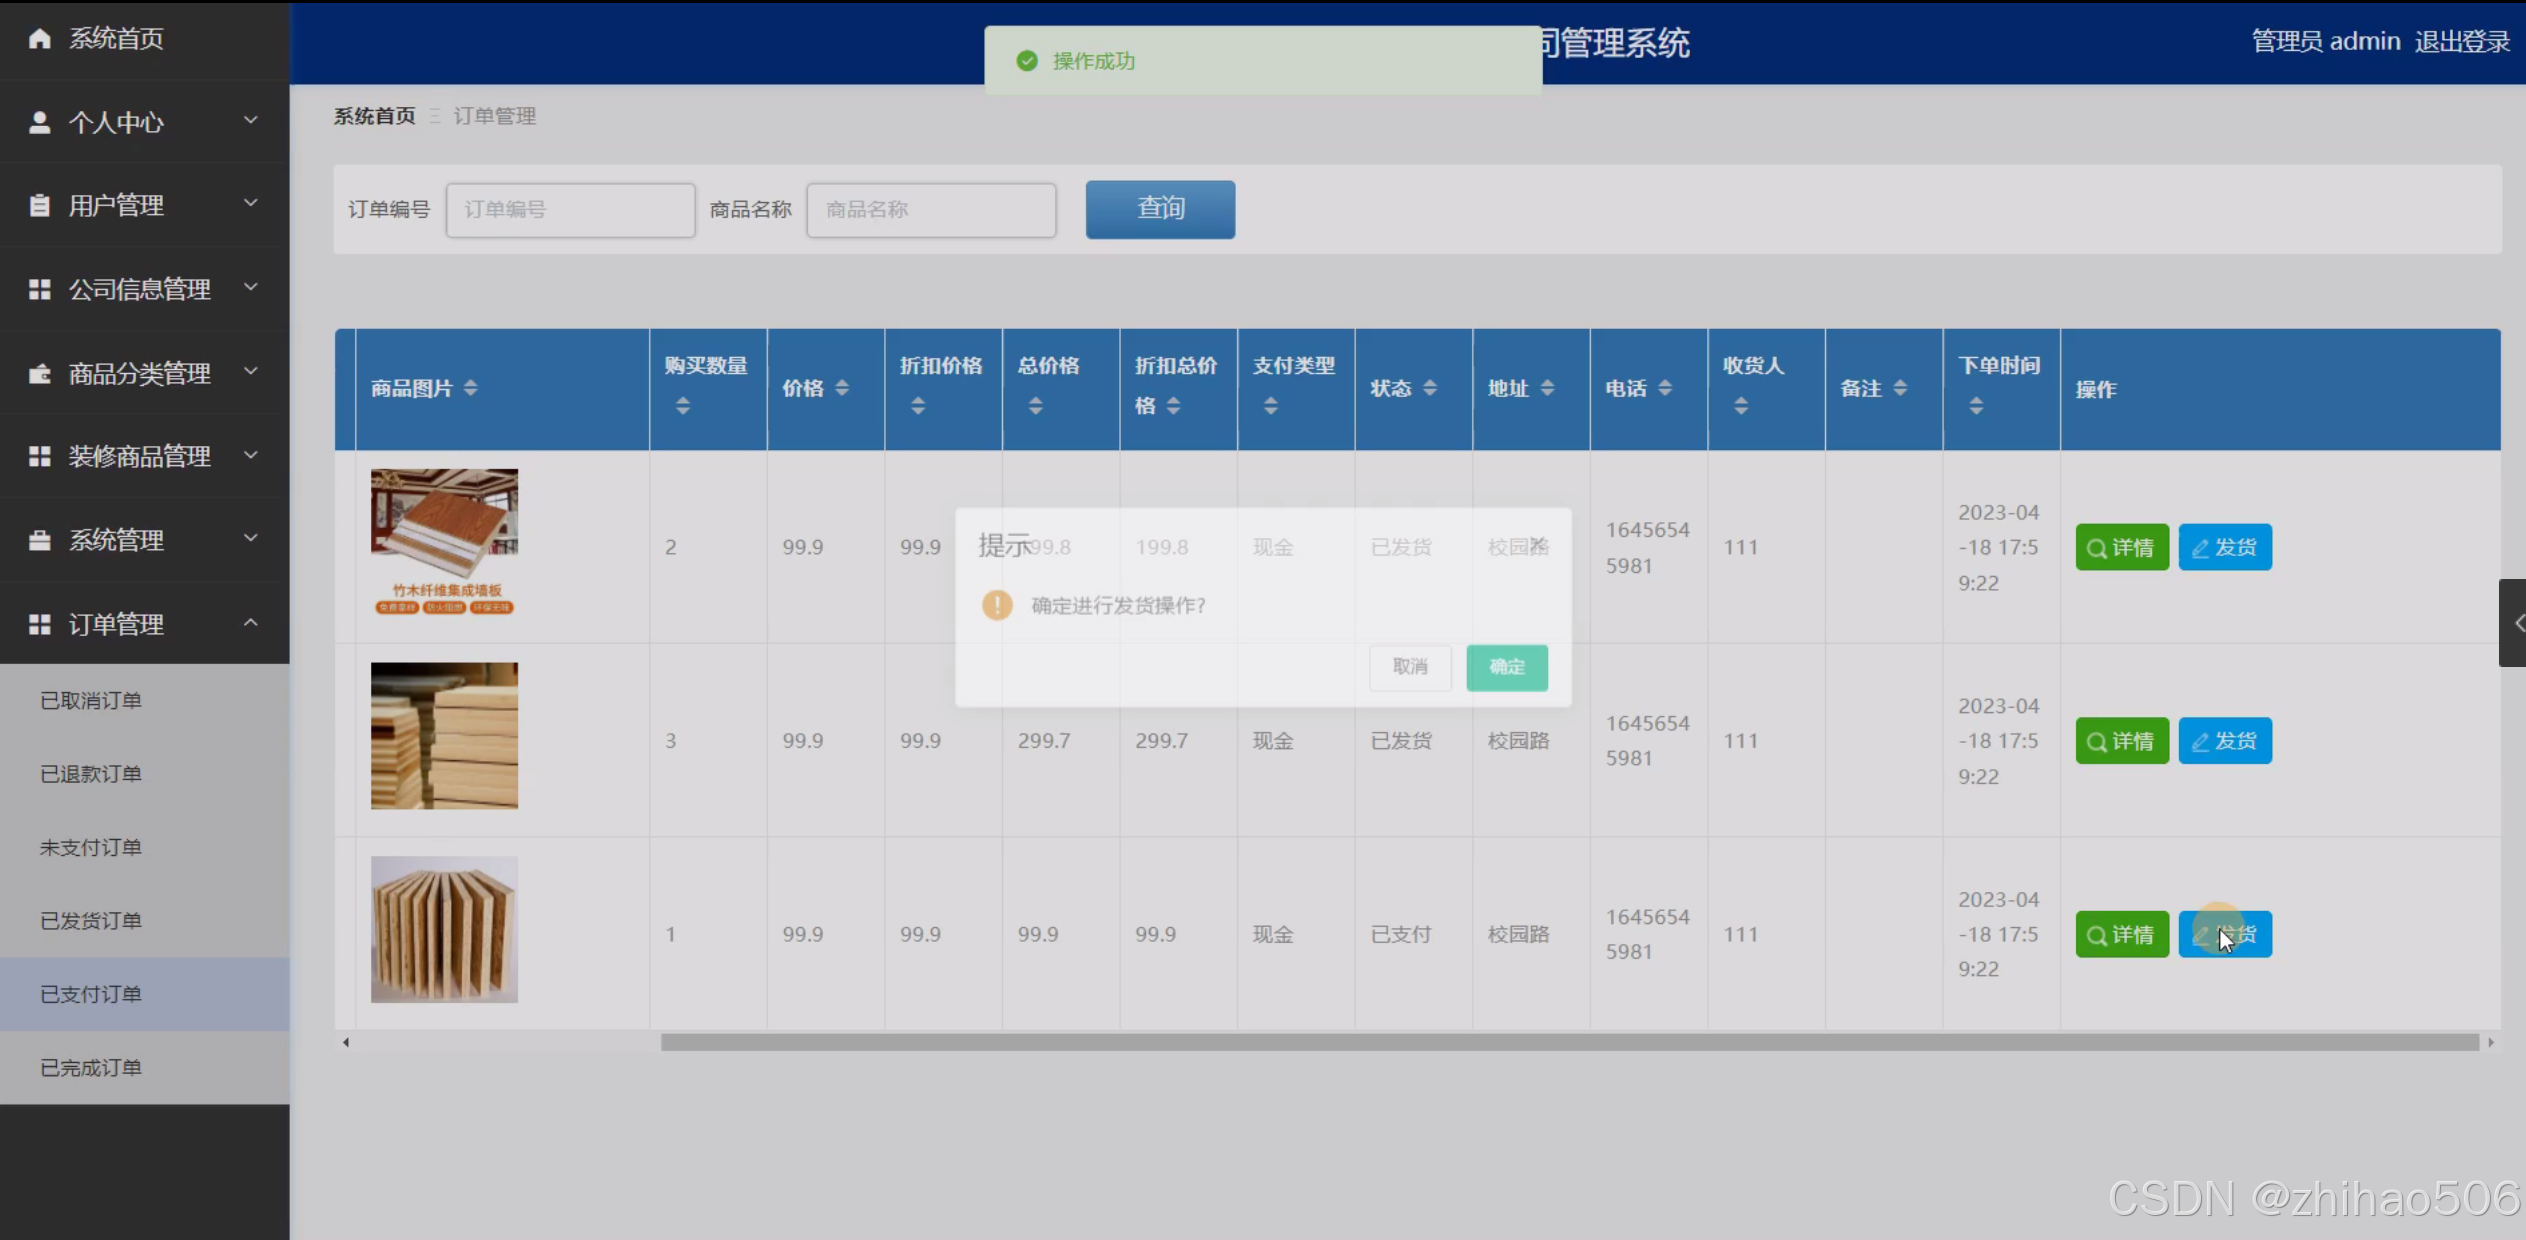Viewport: 2526px width, 1240px height.
Task: Open 已发货订单 in sidebar
Action: point(91,920)
